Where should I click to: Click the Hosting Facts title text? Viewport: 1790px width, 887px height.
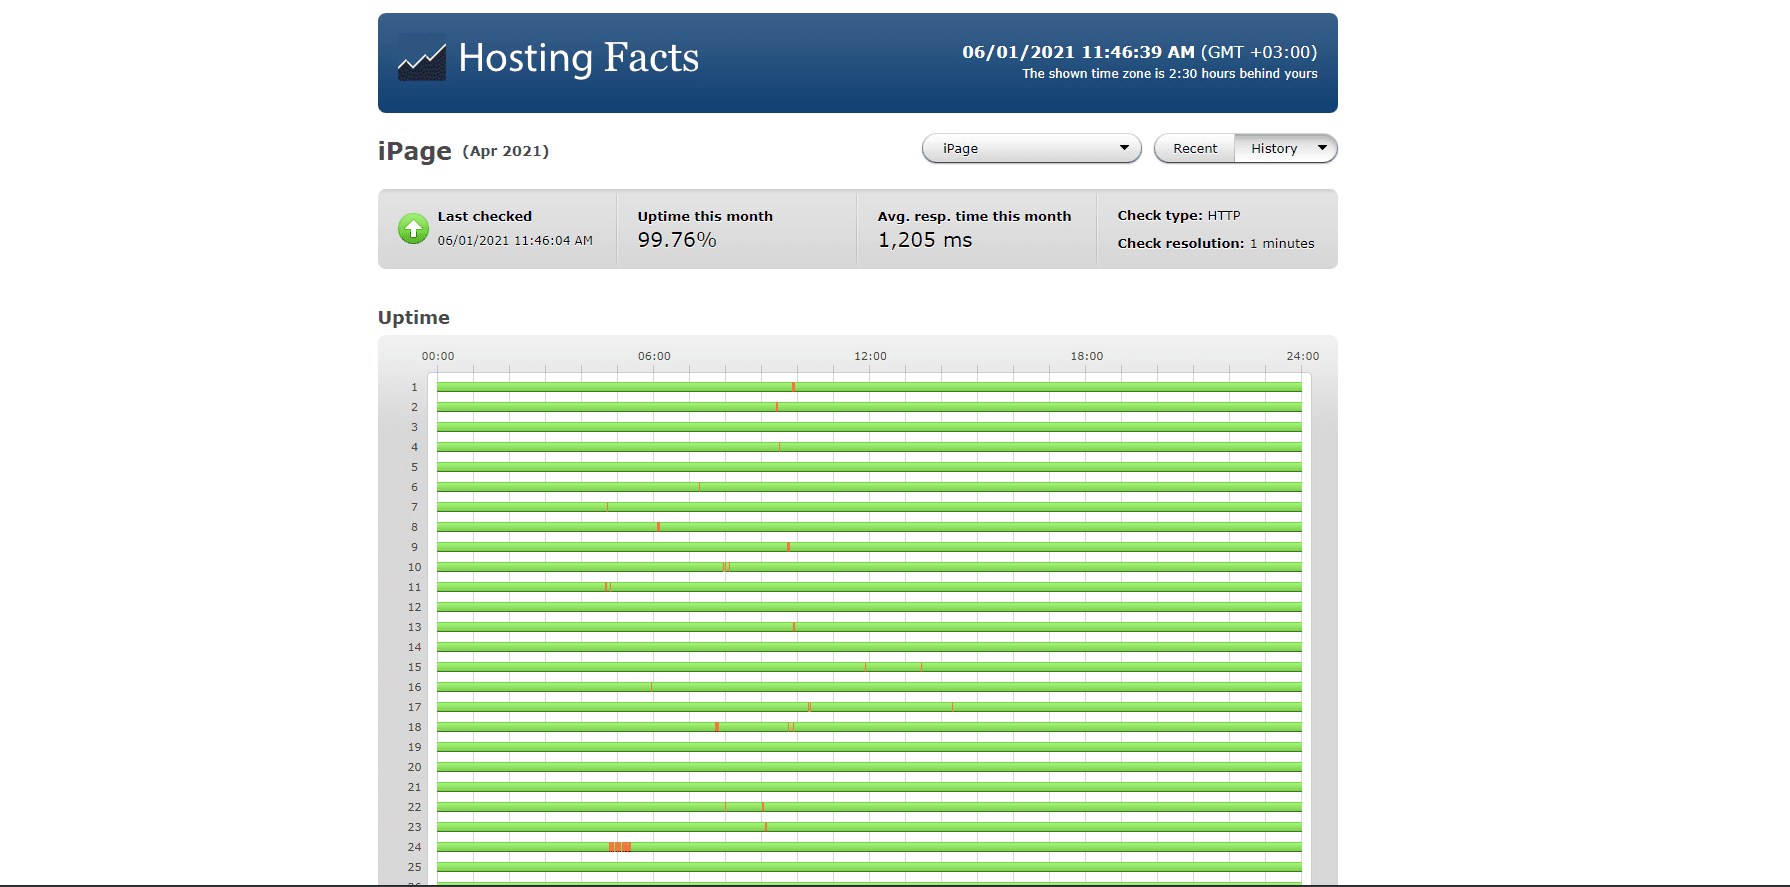click(578, 58)
